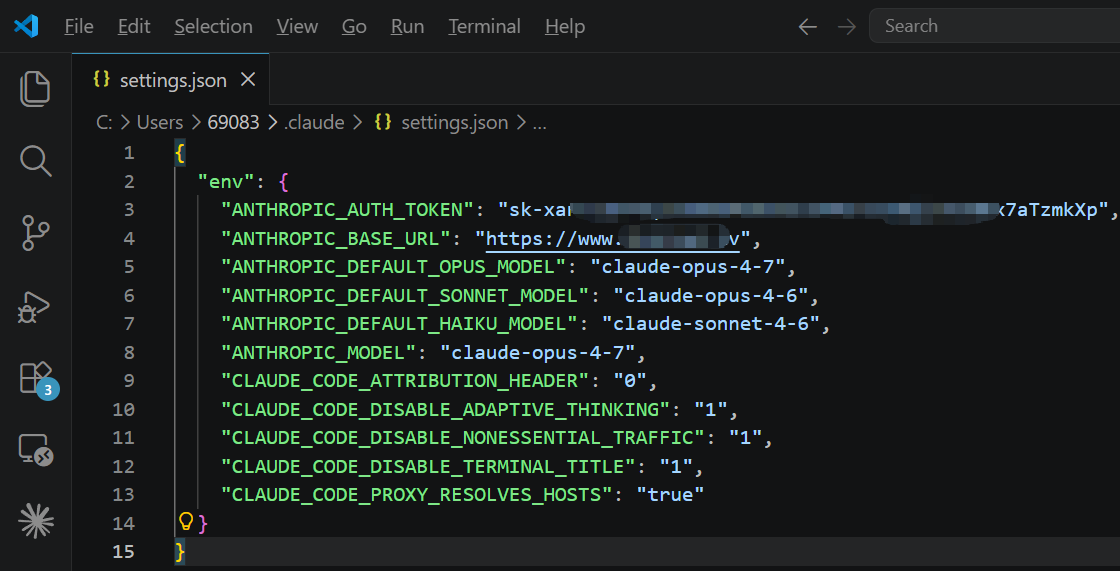Click the VS Code logo icon
Viewport: 1120px width, 571px height.
(26, 26)
